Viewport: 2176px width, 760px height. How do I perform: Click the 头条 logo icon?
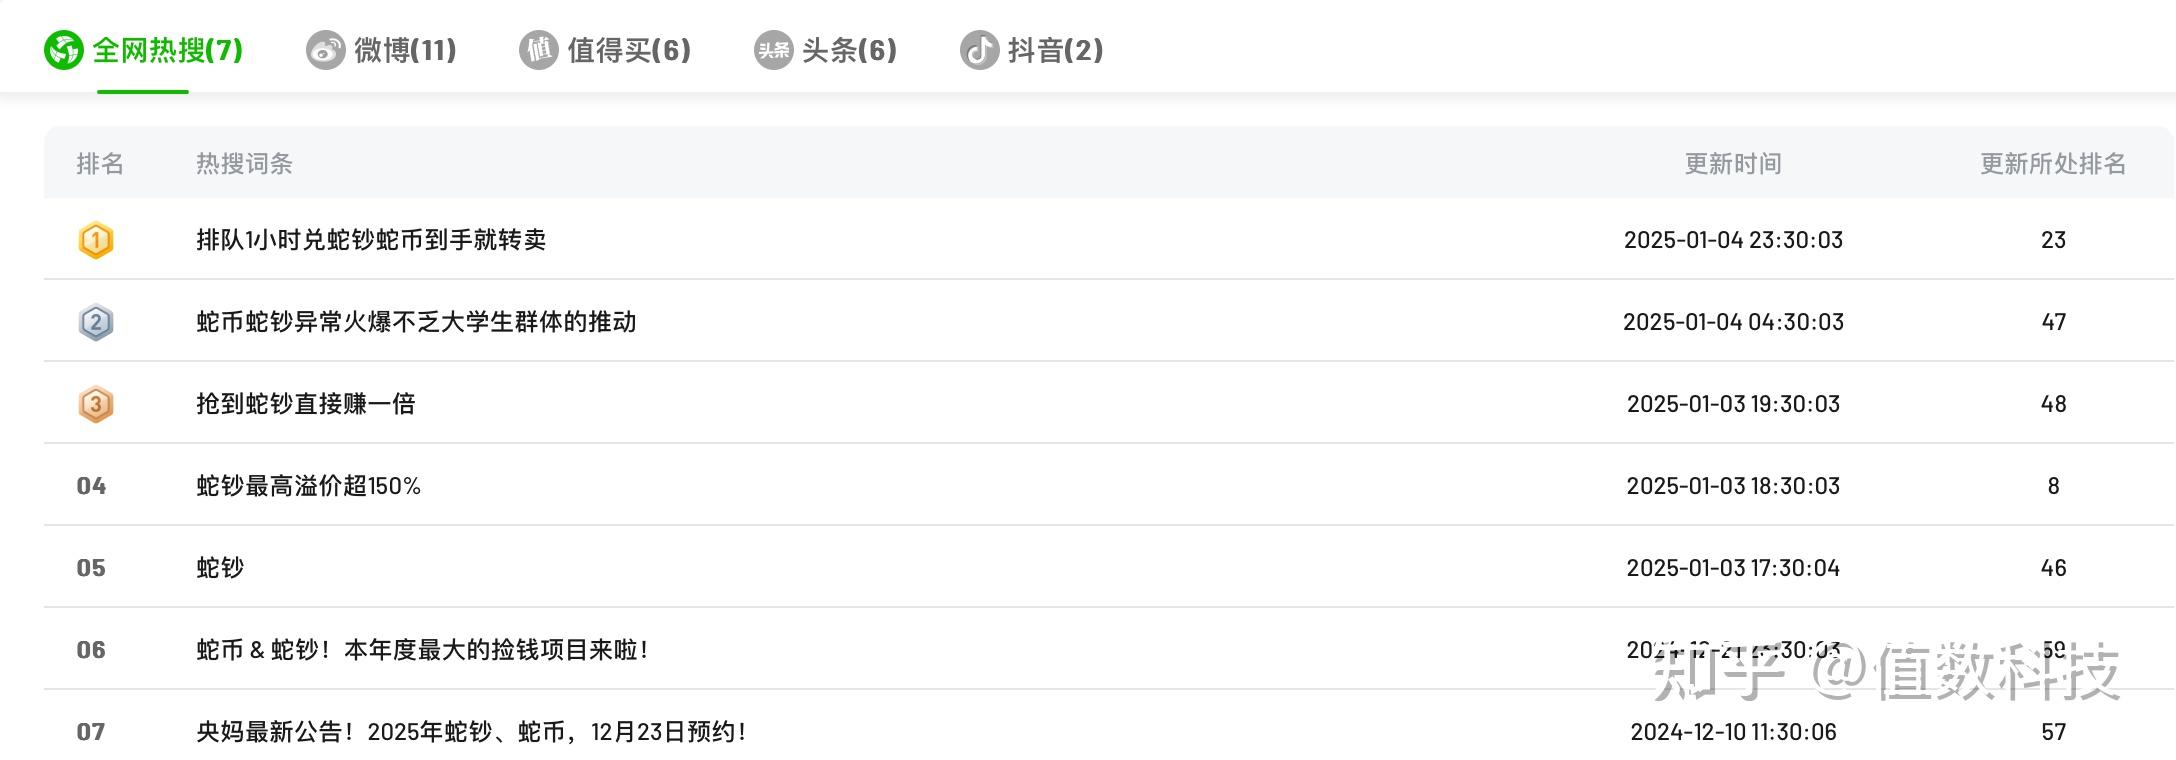point(773,50)
